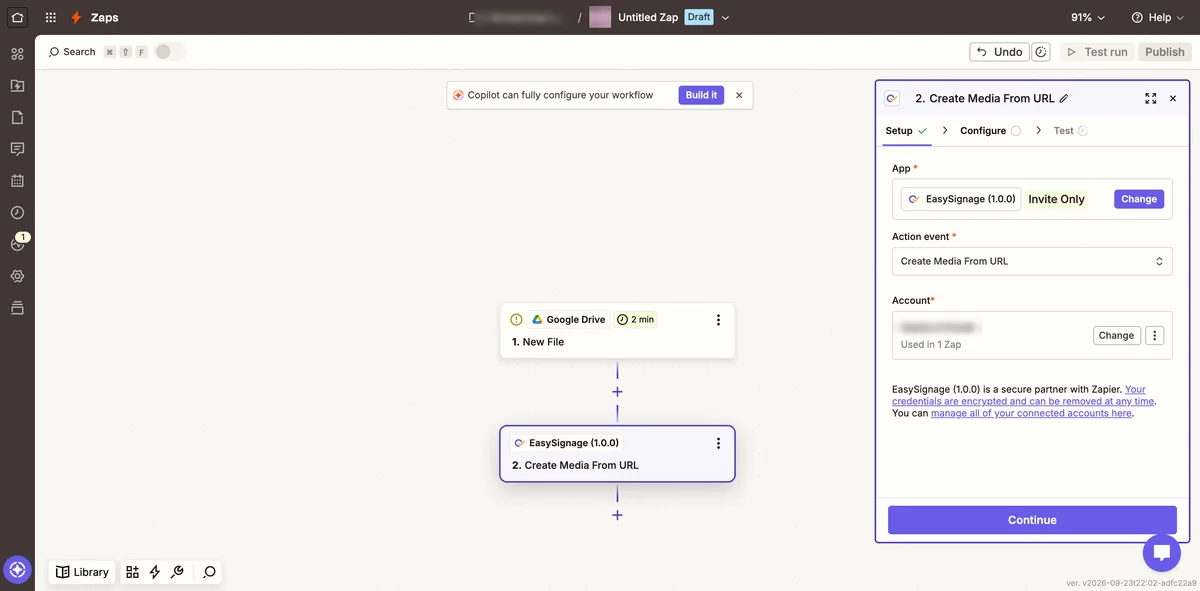The height and width of the screenshot is (591, 1200).
Task: Click the magnifier icon in bottom toolbar
Action: [209, 572]
